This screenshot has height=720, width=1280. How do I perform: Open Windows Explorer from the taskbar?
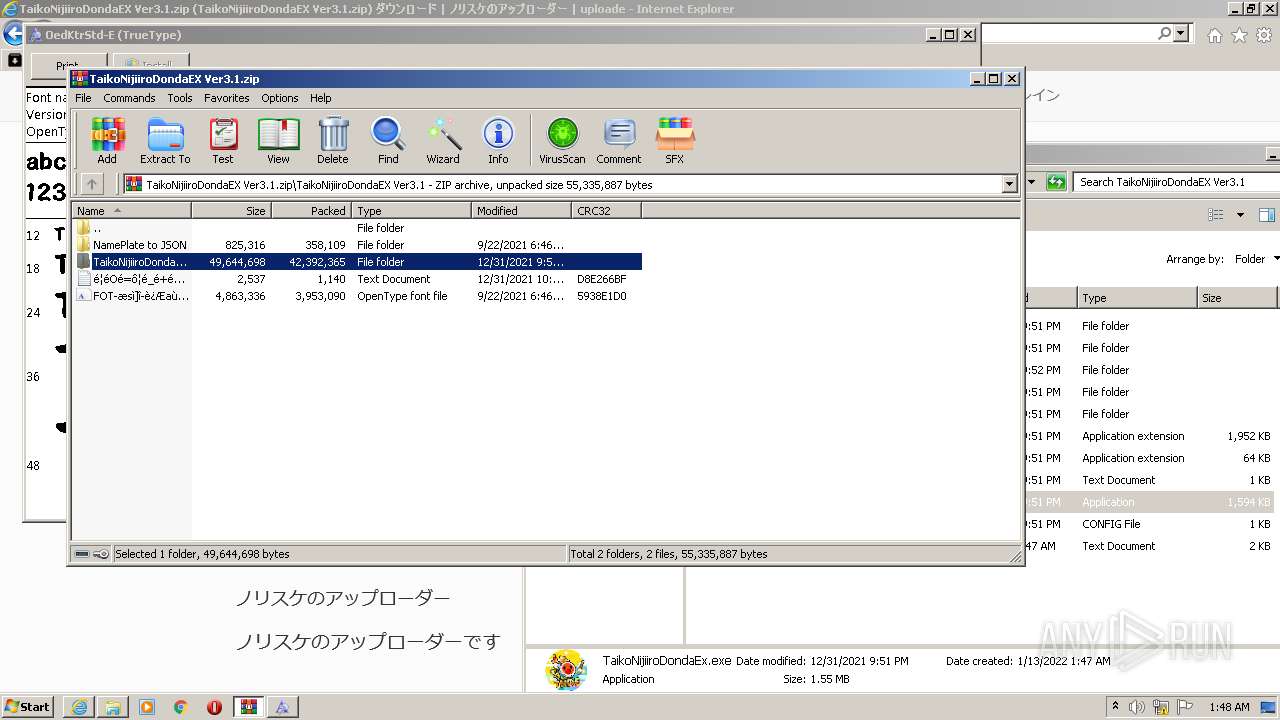point(113,707)
